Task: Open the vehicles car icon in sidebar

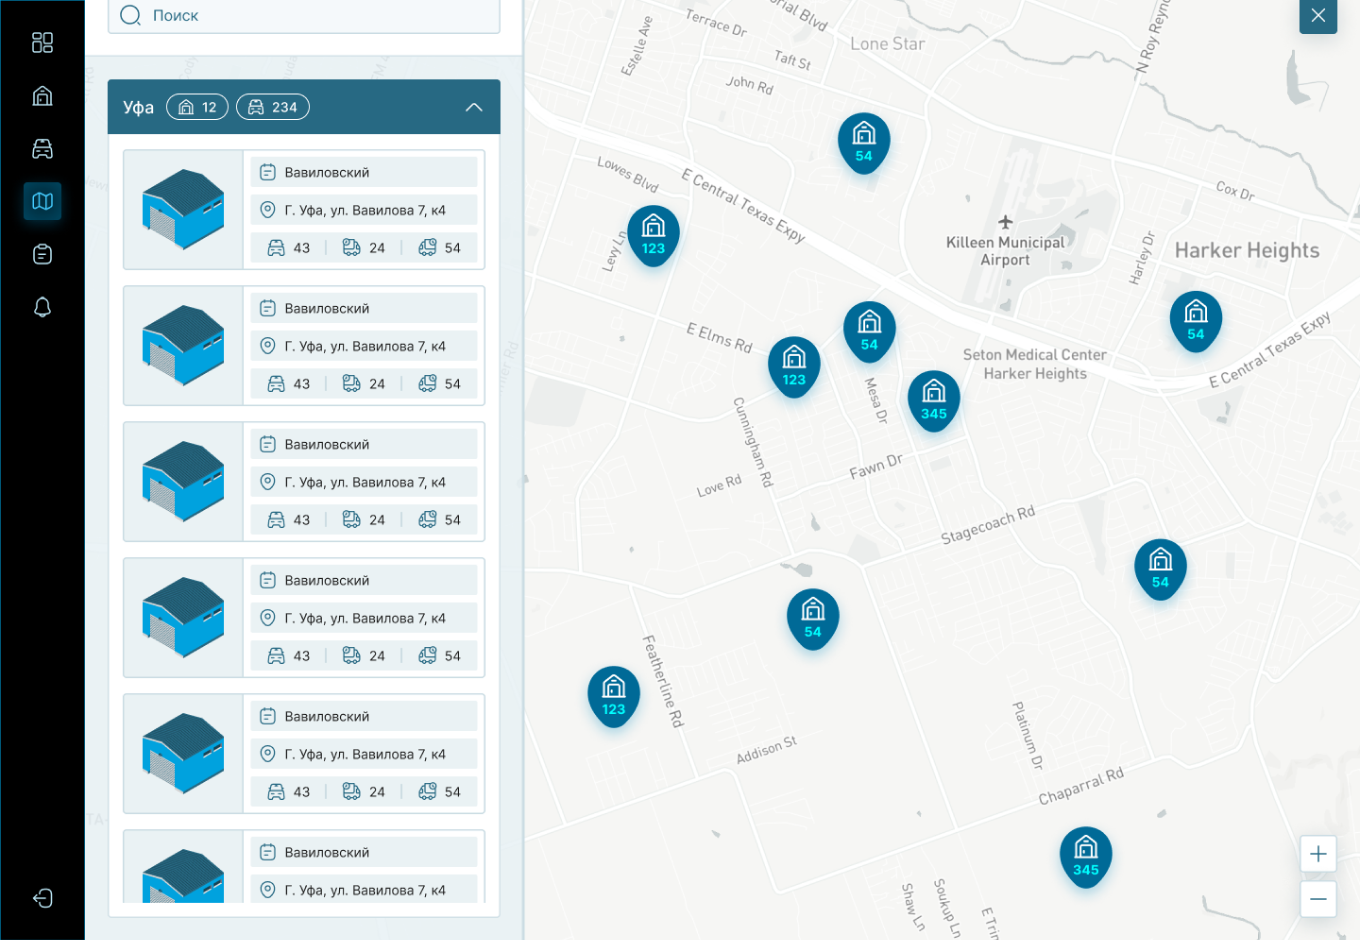Action: 42,149
